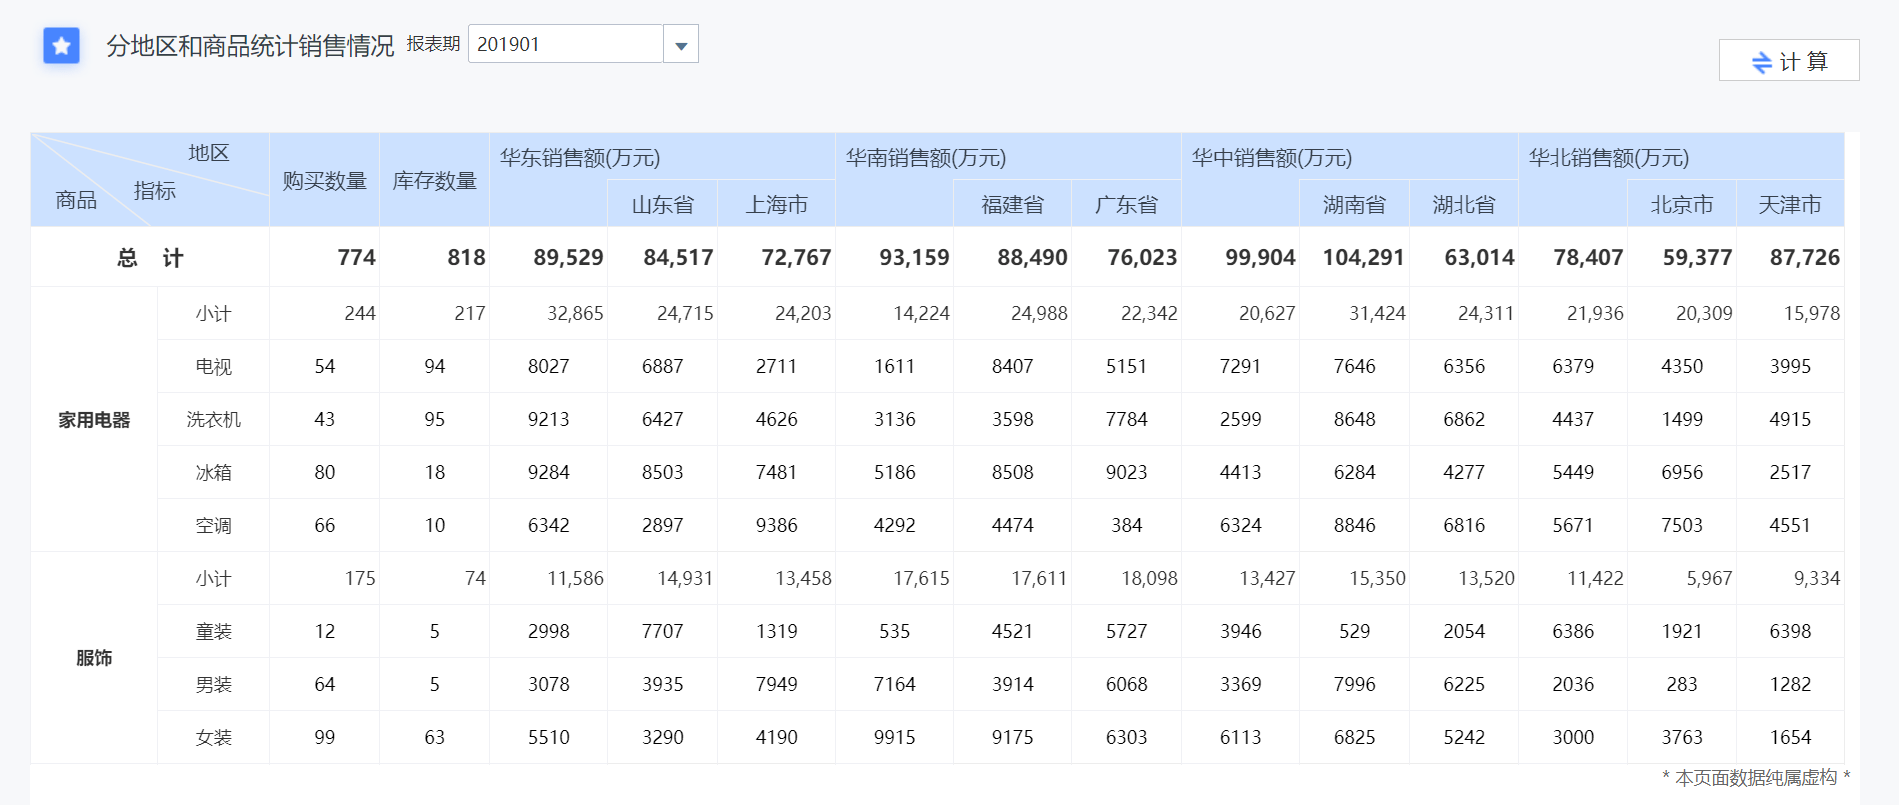Screen dimensions: 1899x805
Task: Click the 女装 value 1654
Action: (x=1790, y=738)
